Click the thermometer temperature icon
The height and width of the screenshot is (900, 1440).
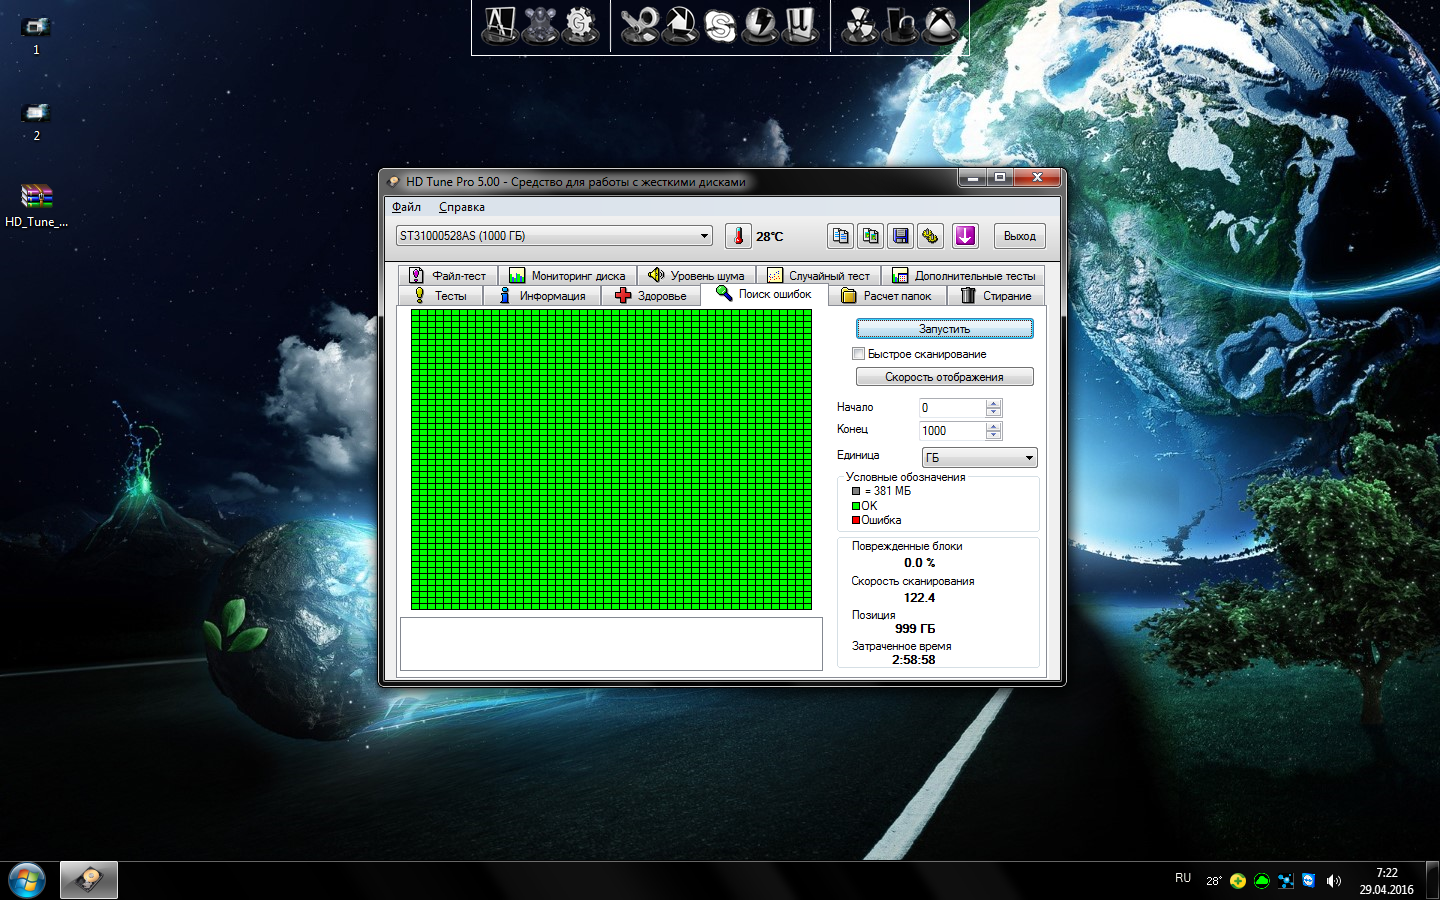pyautogui.click(x=738, y=236)
